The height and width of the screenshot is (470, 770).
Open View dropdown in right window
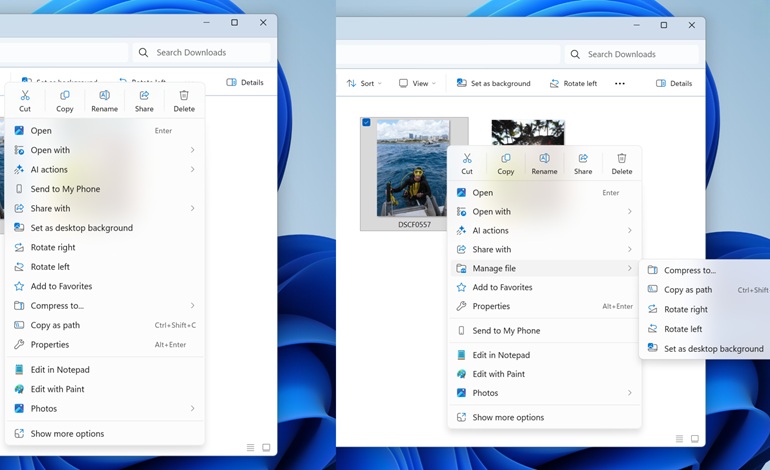point(417,83)
